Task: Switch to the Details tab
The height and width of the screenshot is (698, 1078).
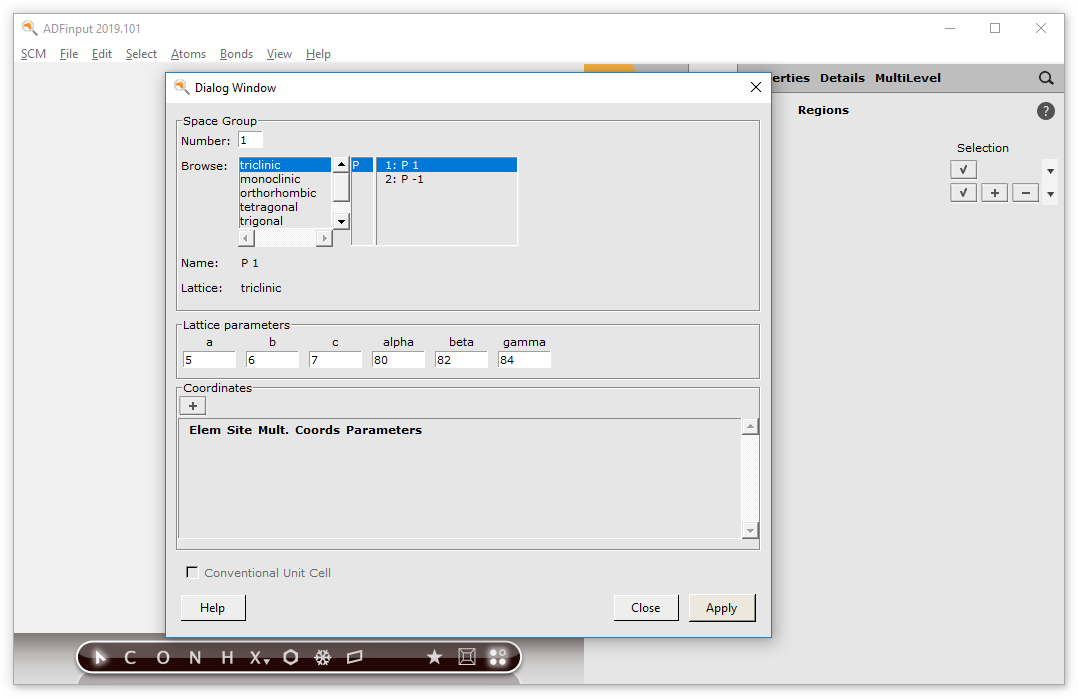Action: click(x=842, y=77)
